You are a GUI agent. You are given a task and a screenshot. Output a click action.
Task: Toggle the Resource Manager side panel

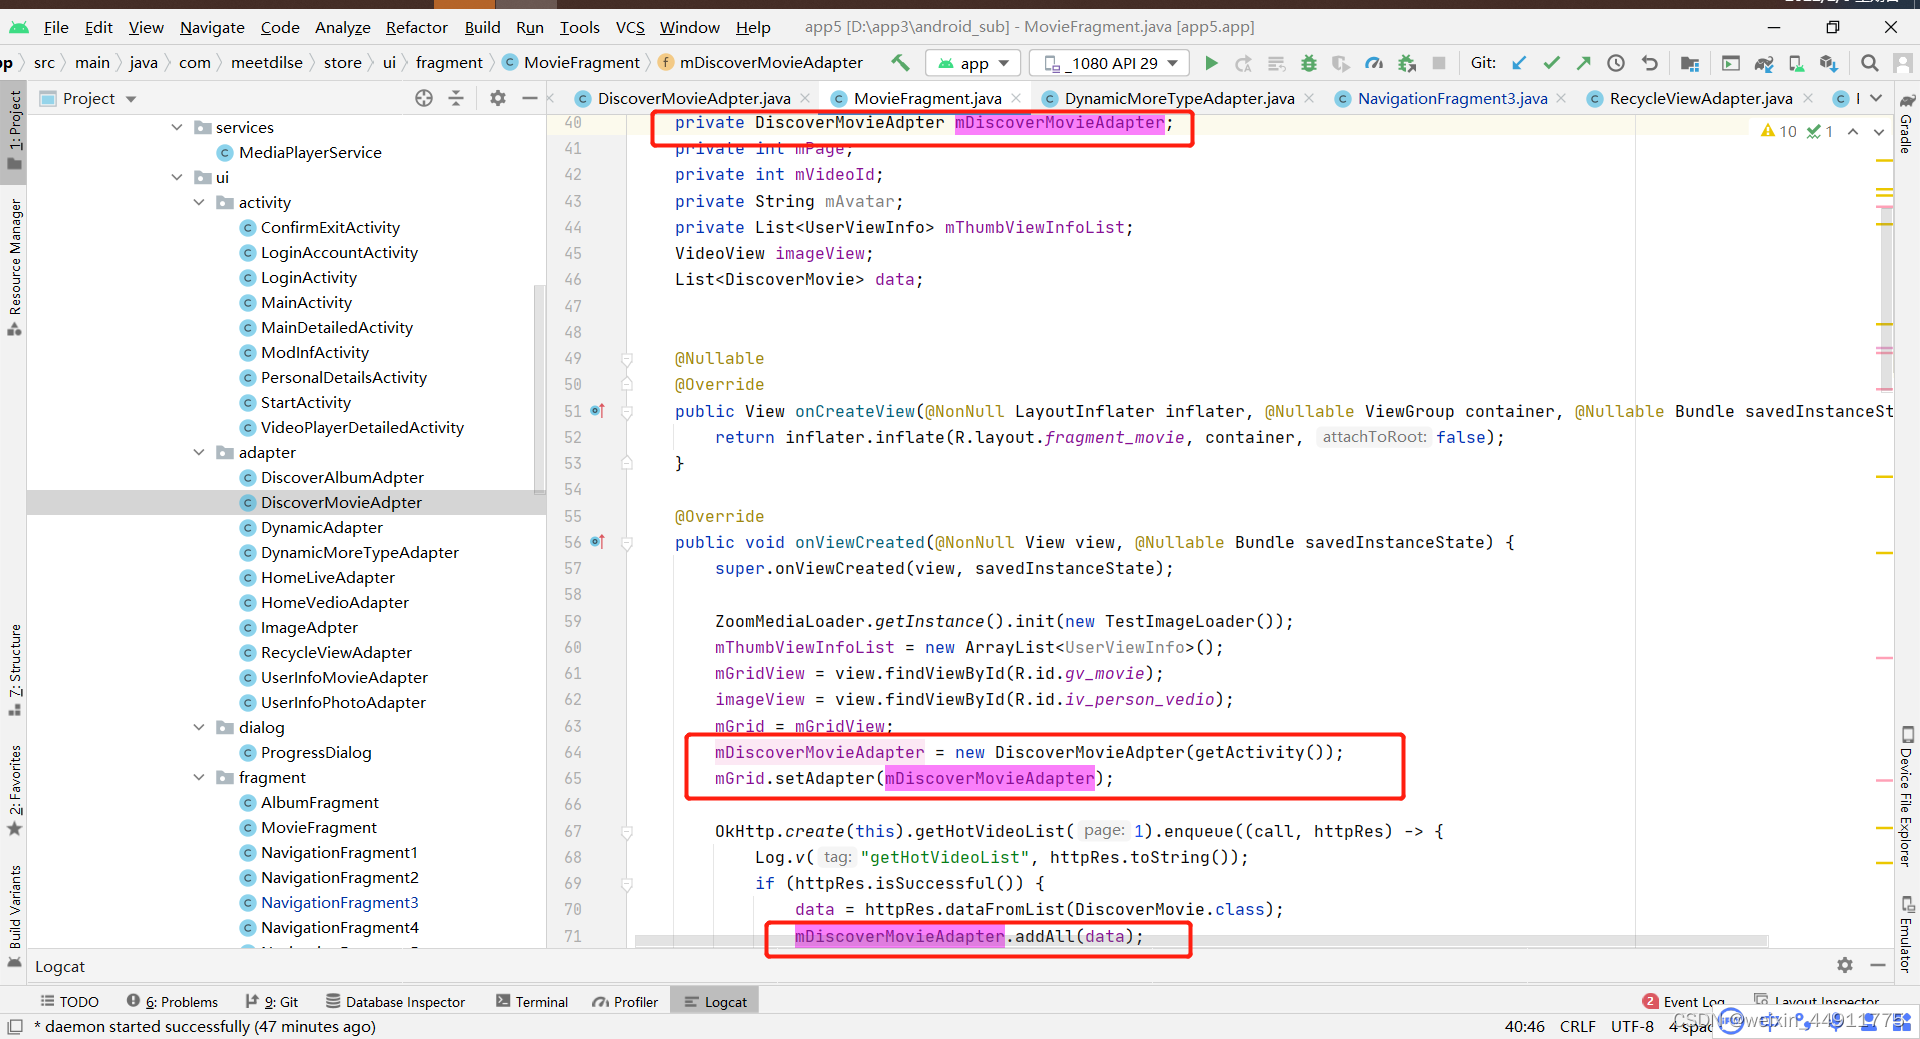[14, 267]
